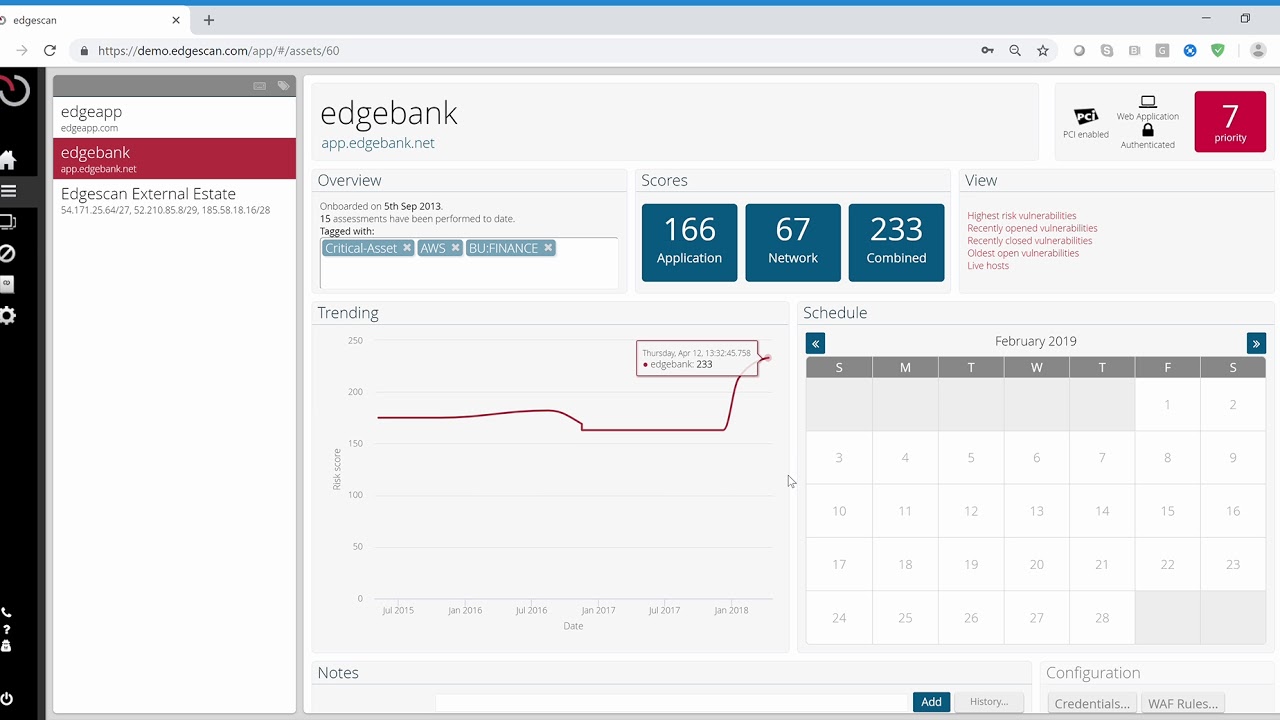1280x720 pixels.
Task: Bookmark page with the star icon
Action: coord(1043,50)
